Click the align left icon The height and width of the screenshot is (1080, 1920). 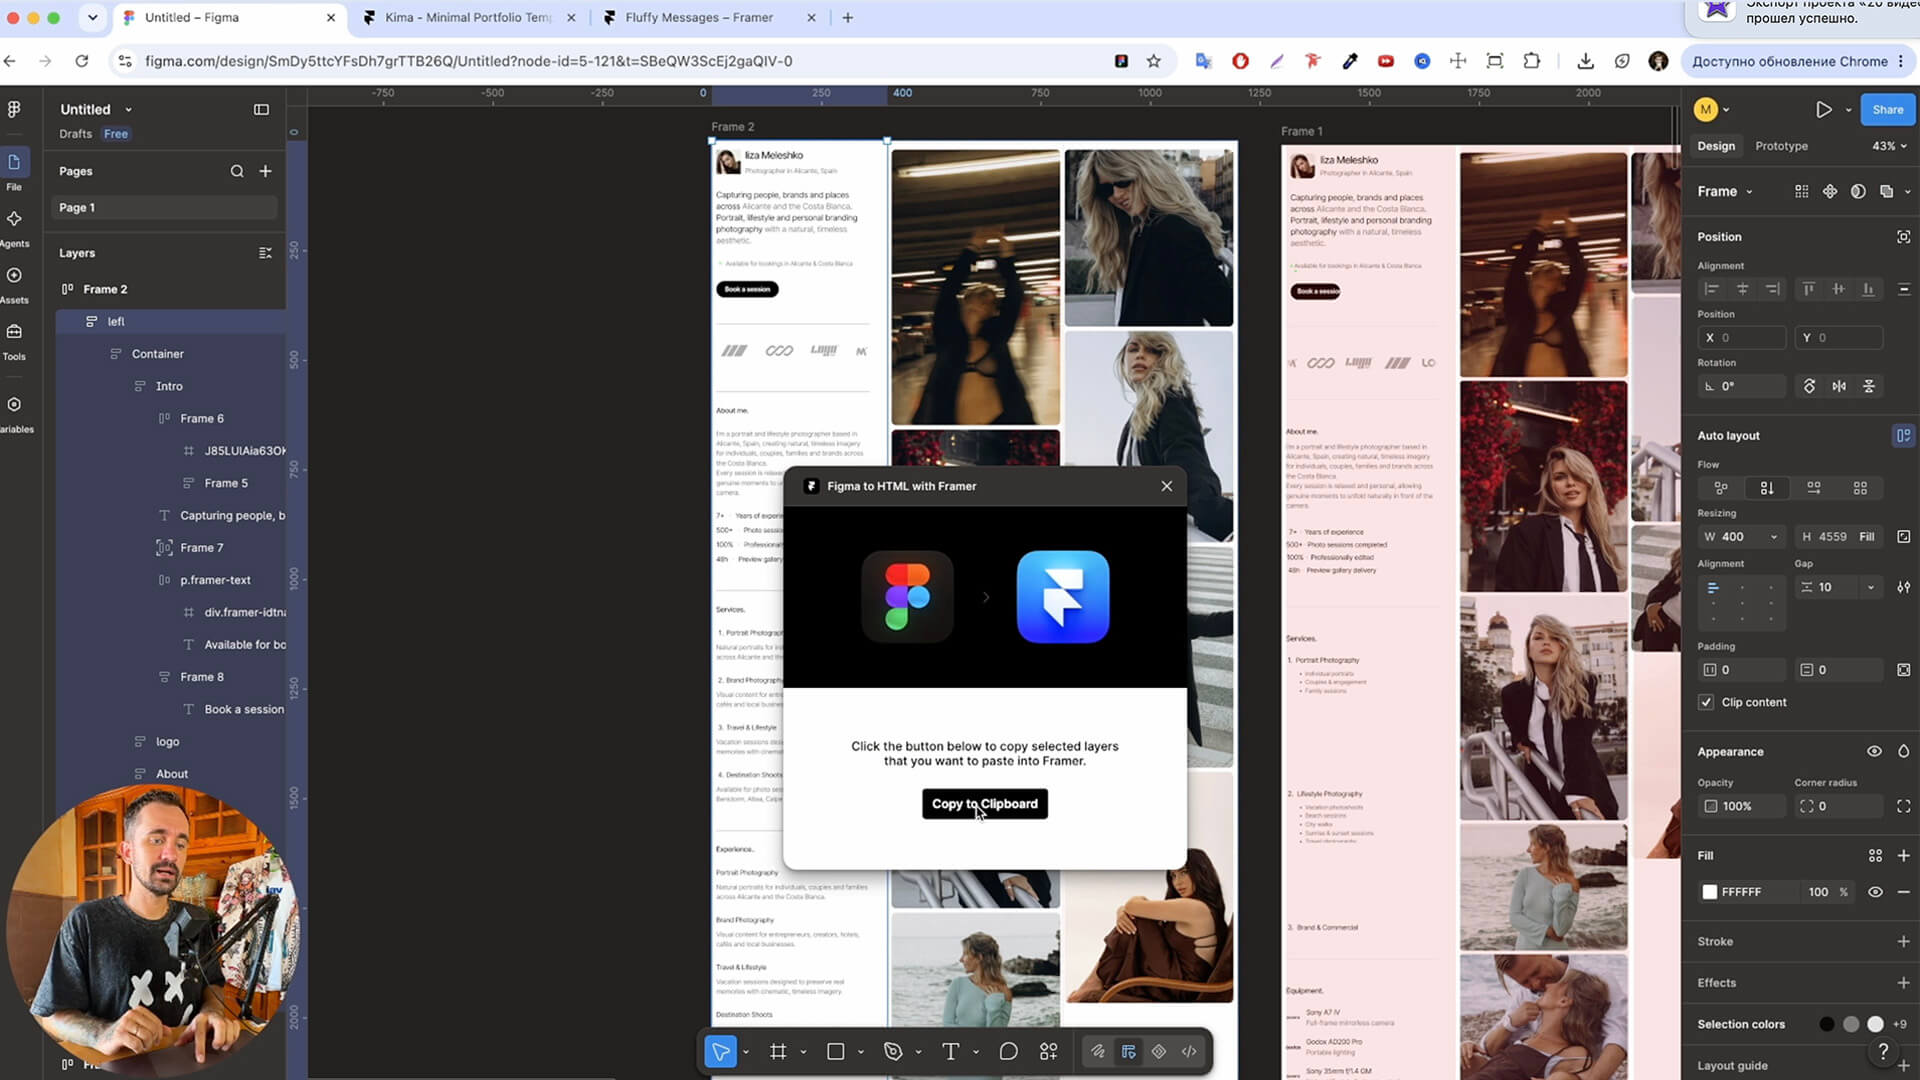1711,289
